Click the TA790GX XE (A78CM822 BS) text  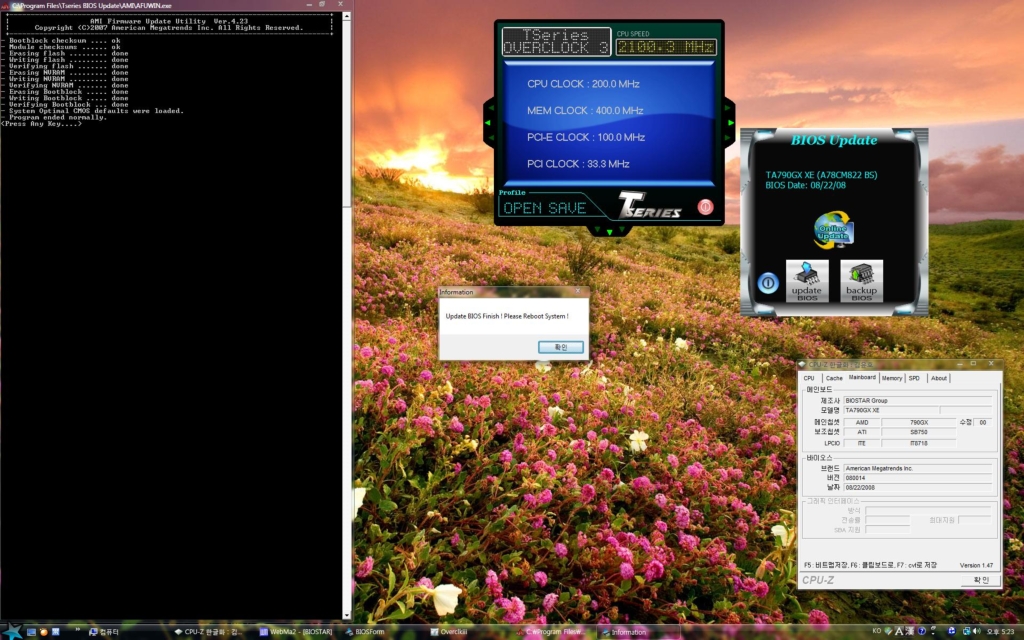[x=821, y=175]
